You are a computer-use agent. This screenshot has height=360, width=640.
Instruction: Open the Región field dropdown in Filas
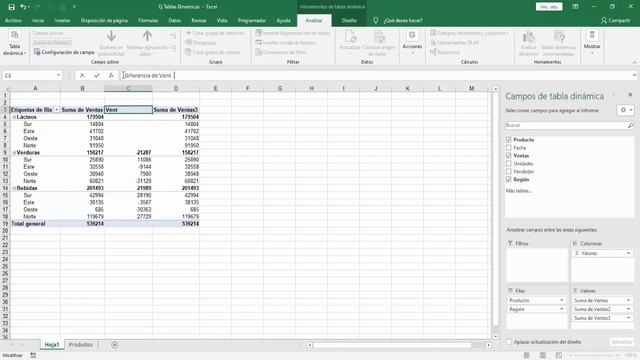pyautogui.click(x=562, y=309)
